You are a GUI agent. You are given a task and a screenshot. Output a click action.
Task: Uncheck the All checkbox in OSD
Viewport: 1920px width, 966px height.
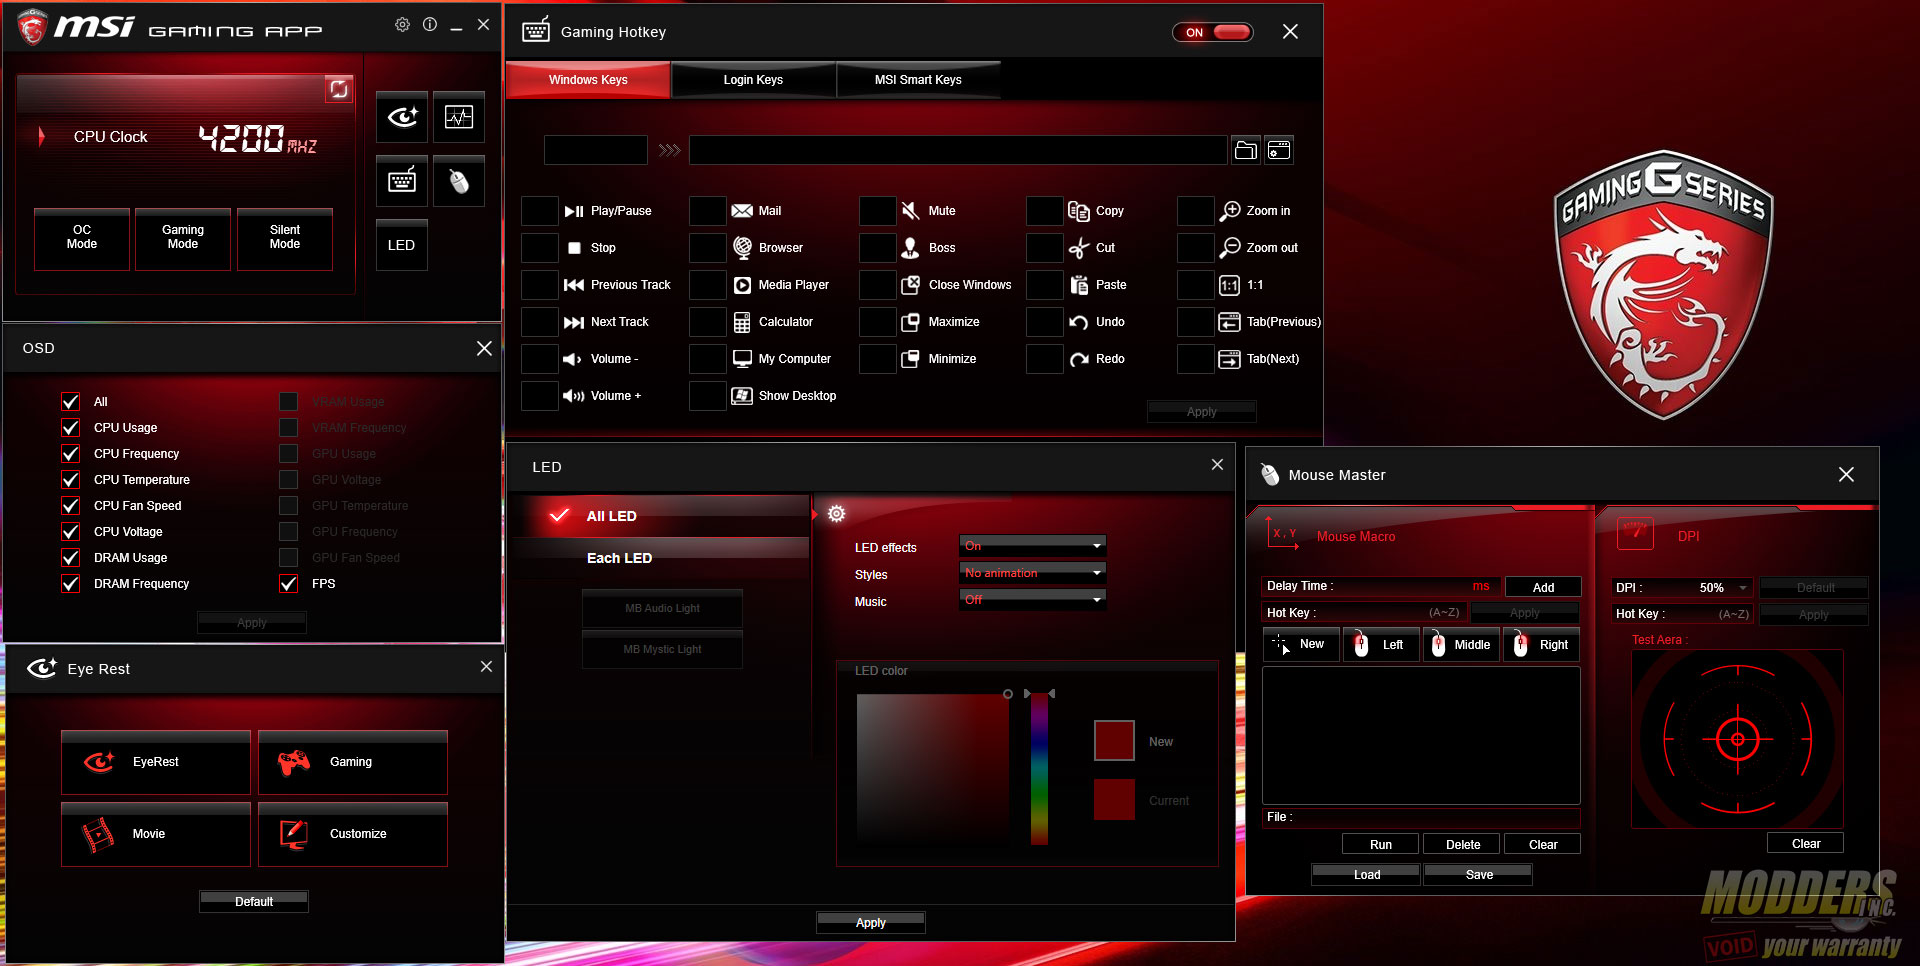(x=71, y=402)
